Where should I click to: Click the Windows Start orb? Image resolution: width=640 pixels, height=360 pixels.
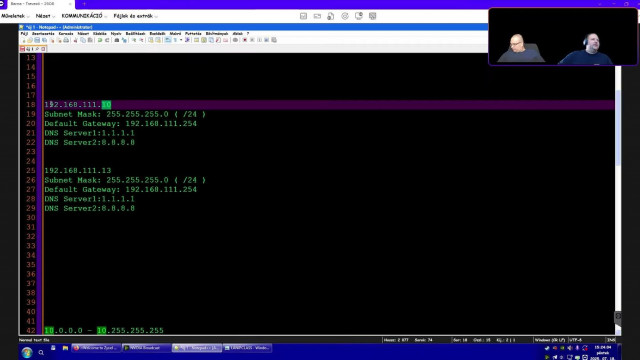point(27,353)
